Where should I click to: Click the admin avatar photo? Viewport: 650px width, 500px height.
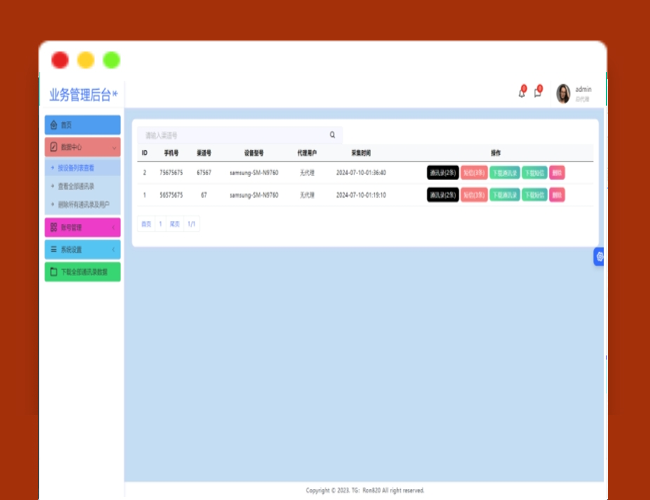tap(563, 94)
